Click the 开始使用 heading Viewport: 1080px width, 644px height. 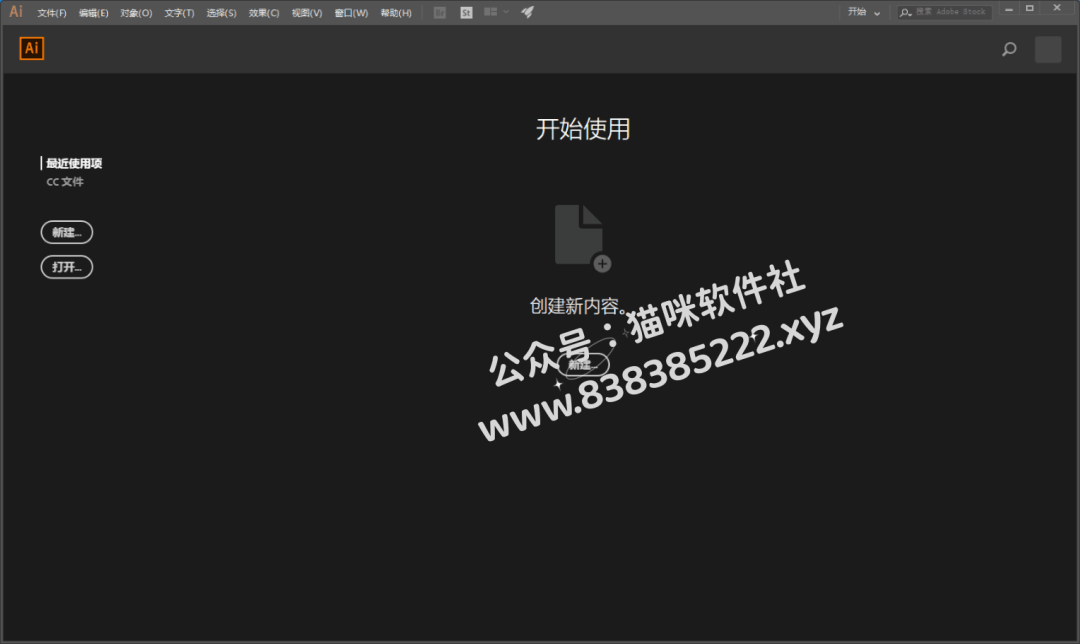(x=583, y=129)
